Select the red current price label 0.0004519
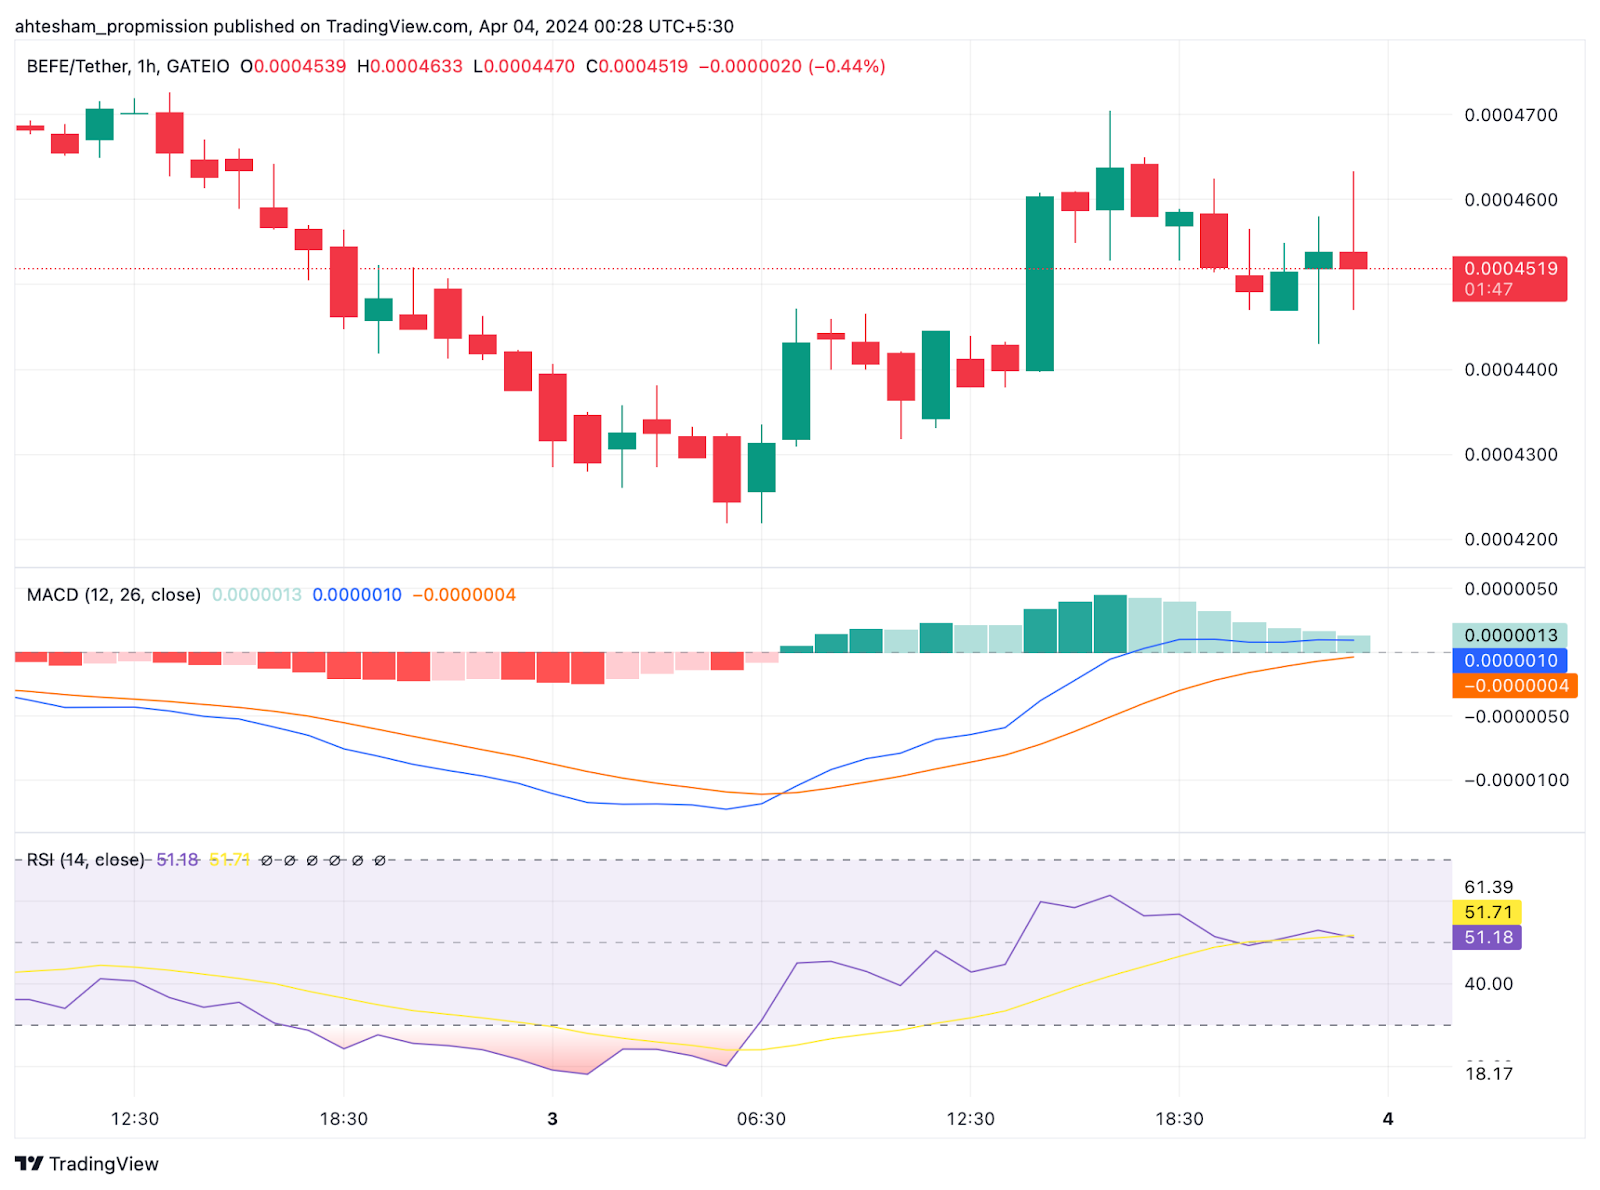The width and height of the screenshot is (1600, 1190). 1509,279
